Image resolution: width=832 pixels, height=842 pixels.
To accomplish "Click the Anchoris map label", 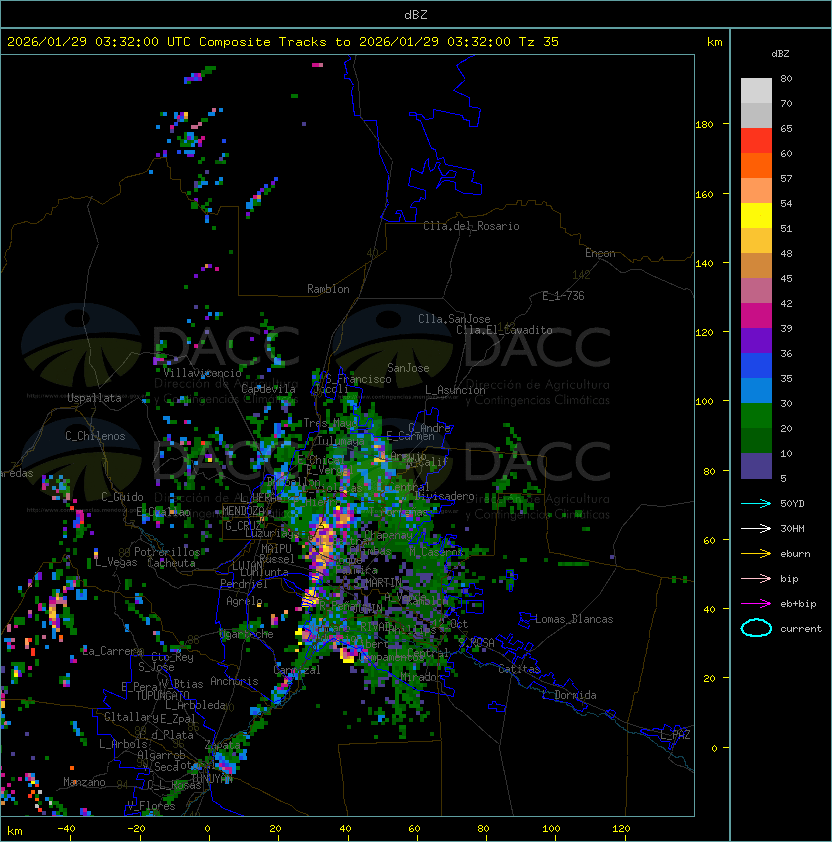I will [x=234, y=681].
